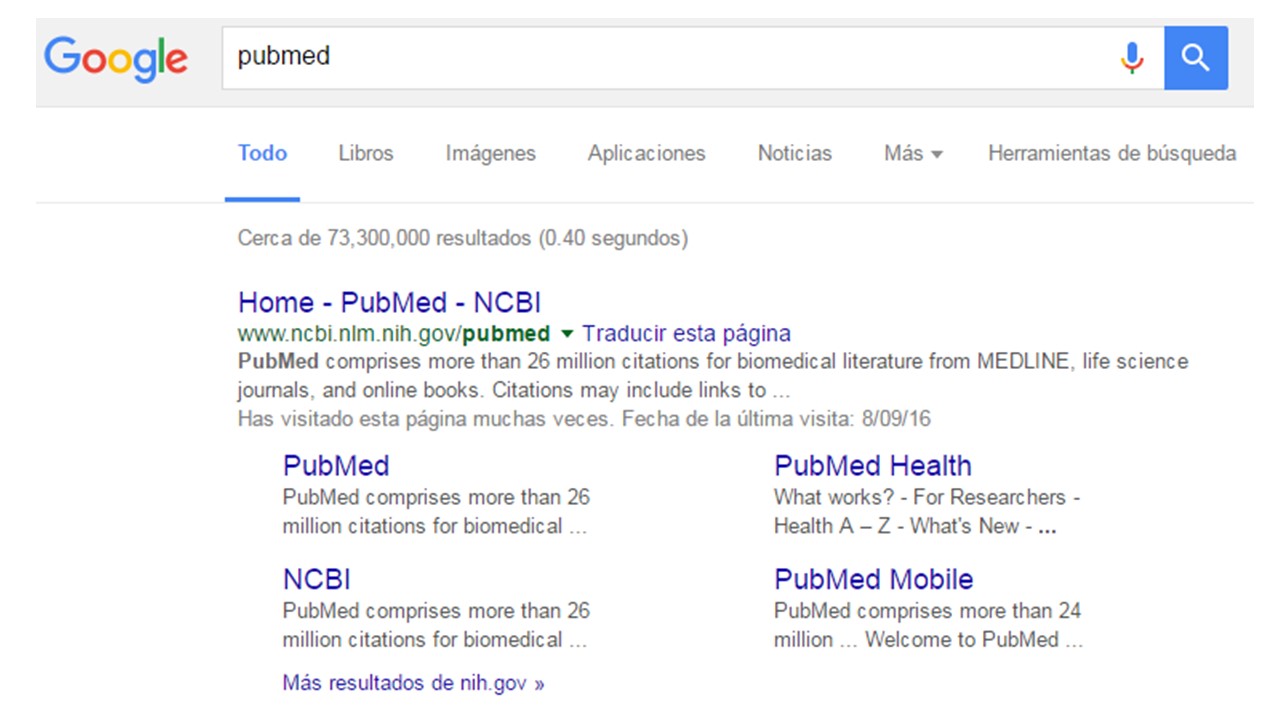Open the Noticias tab
Image resolution: width=1280 pixels, height=720 pixels.
pyautogui.click(x=795, y=153)
